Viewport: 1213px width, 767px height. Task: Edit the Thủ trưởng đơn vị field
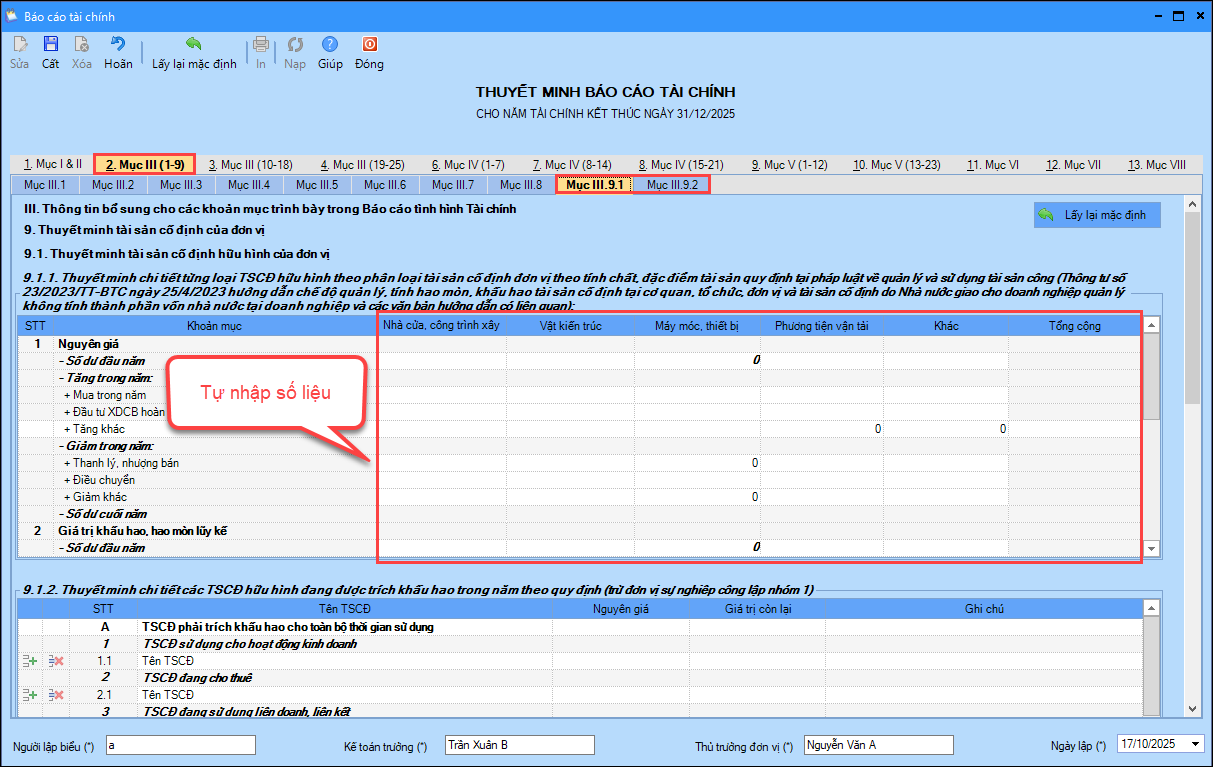coord(878,745)
